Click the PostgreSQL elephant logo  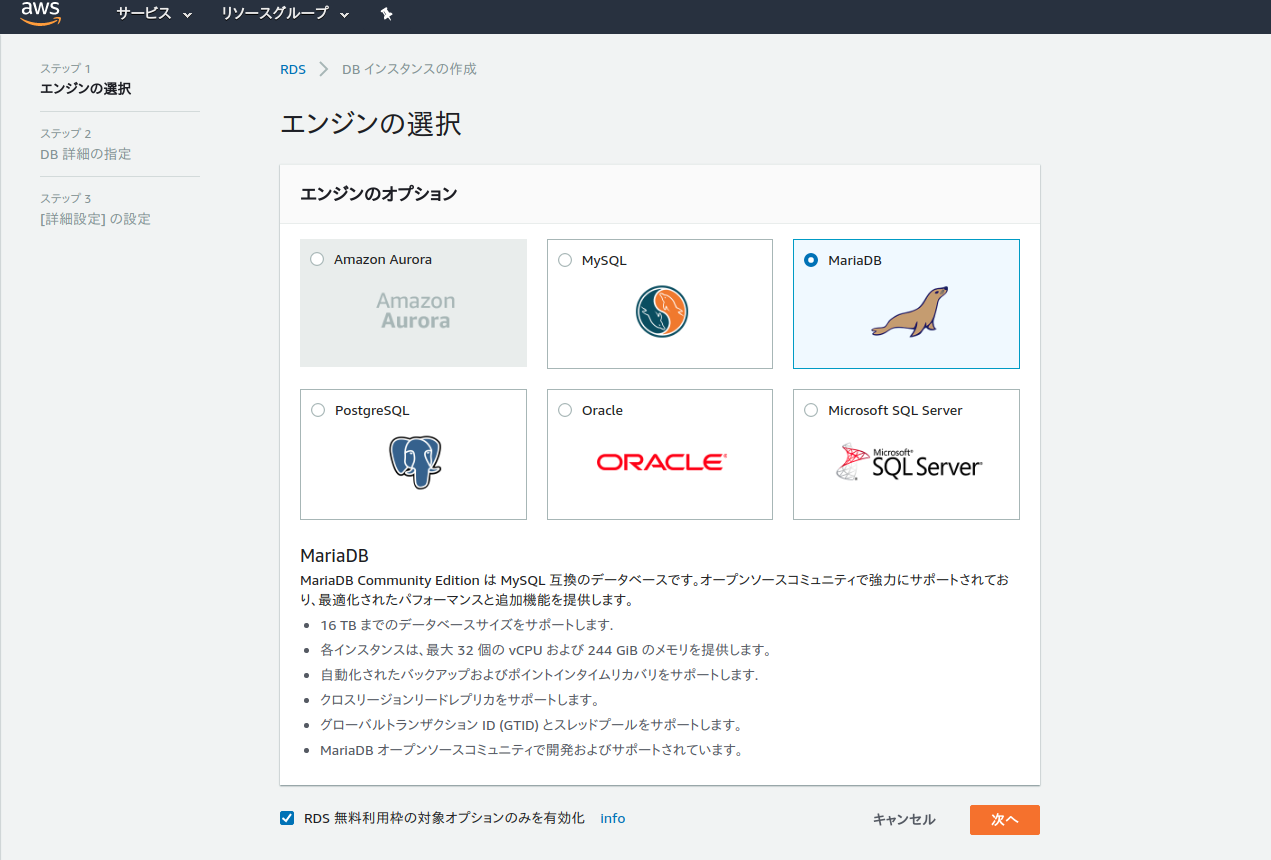(413, 461)
